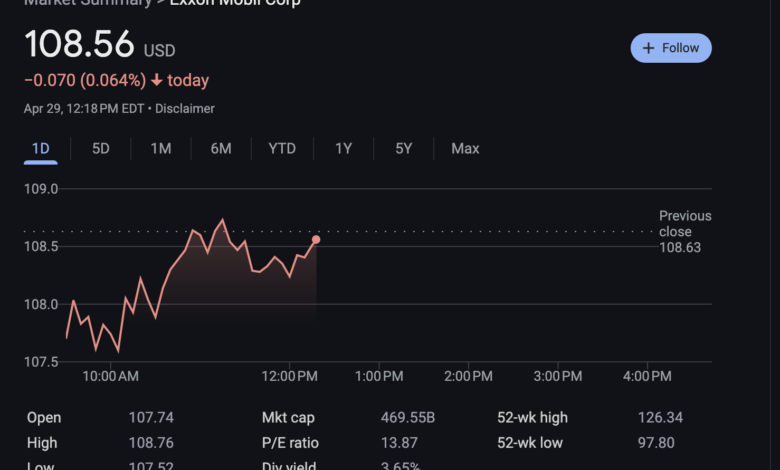Click the 52-wk low value 97.80

point(656,443)
